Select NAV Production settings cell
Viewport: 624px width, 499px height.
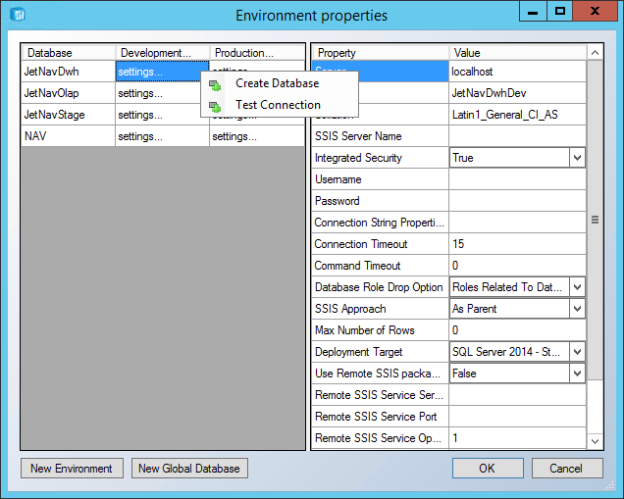click(257, 136)
